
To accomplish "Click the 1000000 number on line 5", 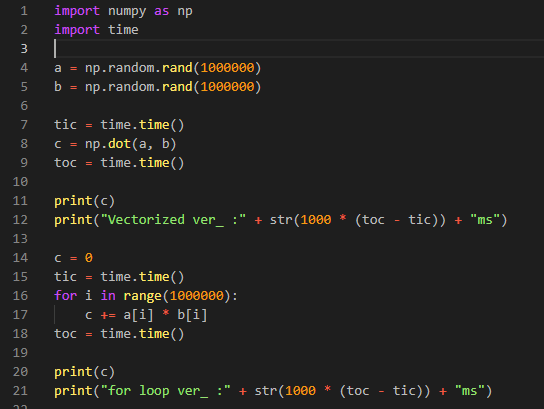I will pos(227,87).
